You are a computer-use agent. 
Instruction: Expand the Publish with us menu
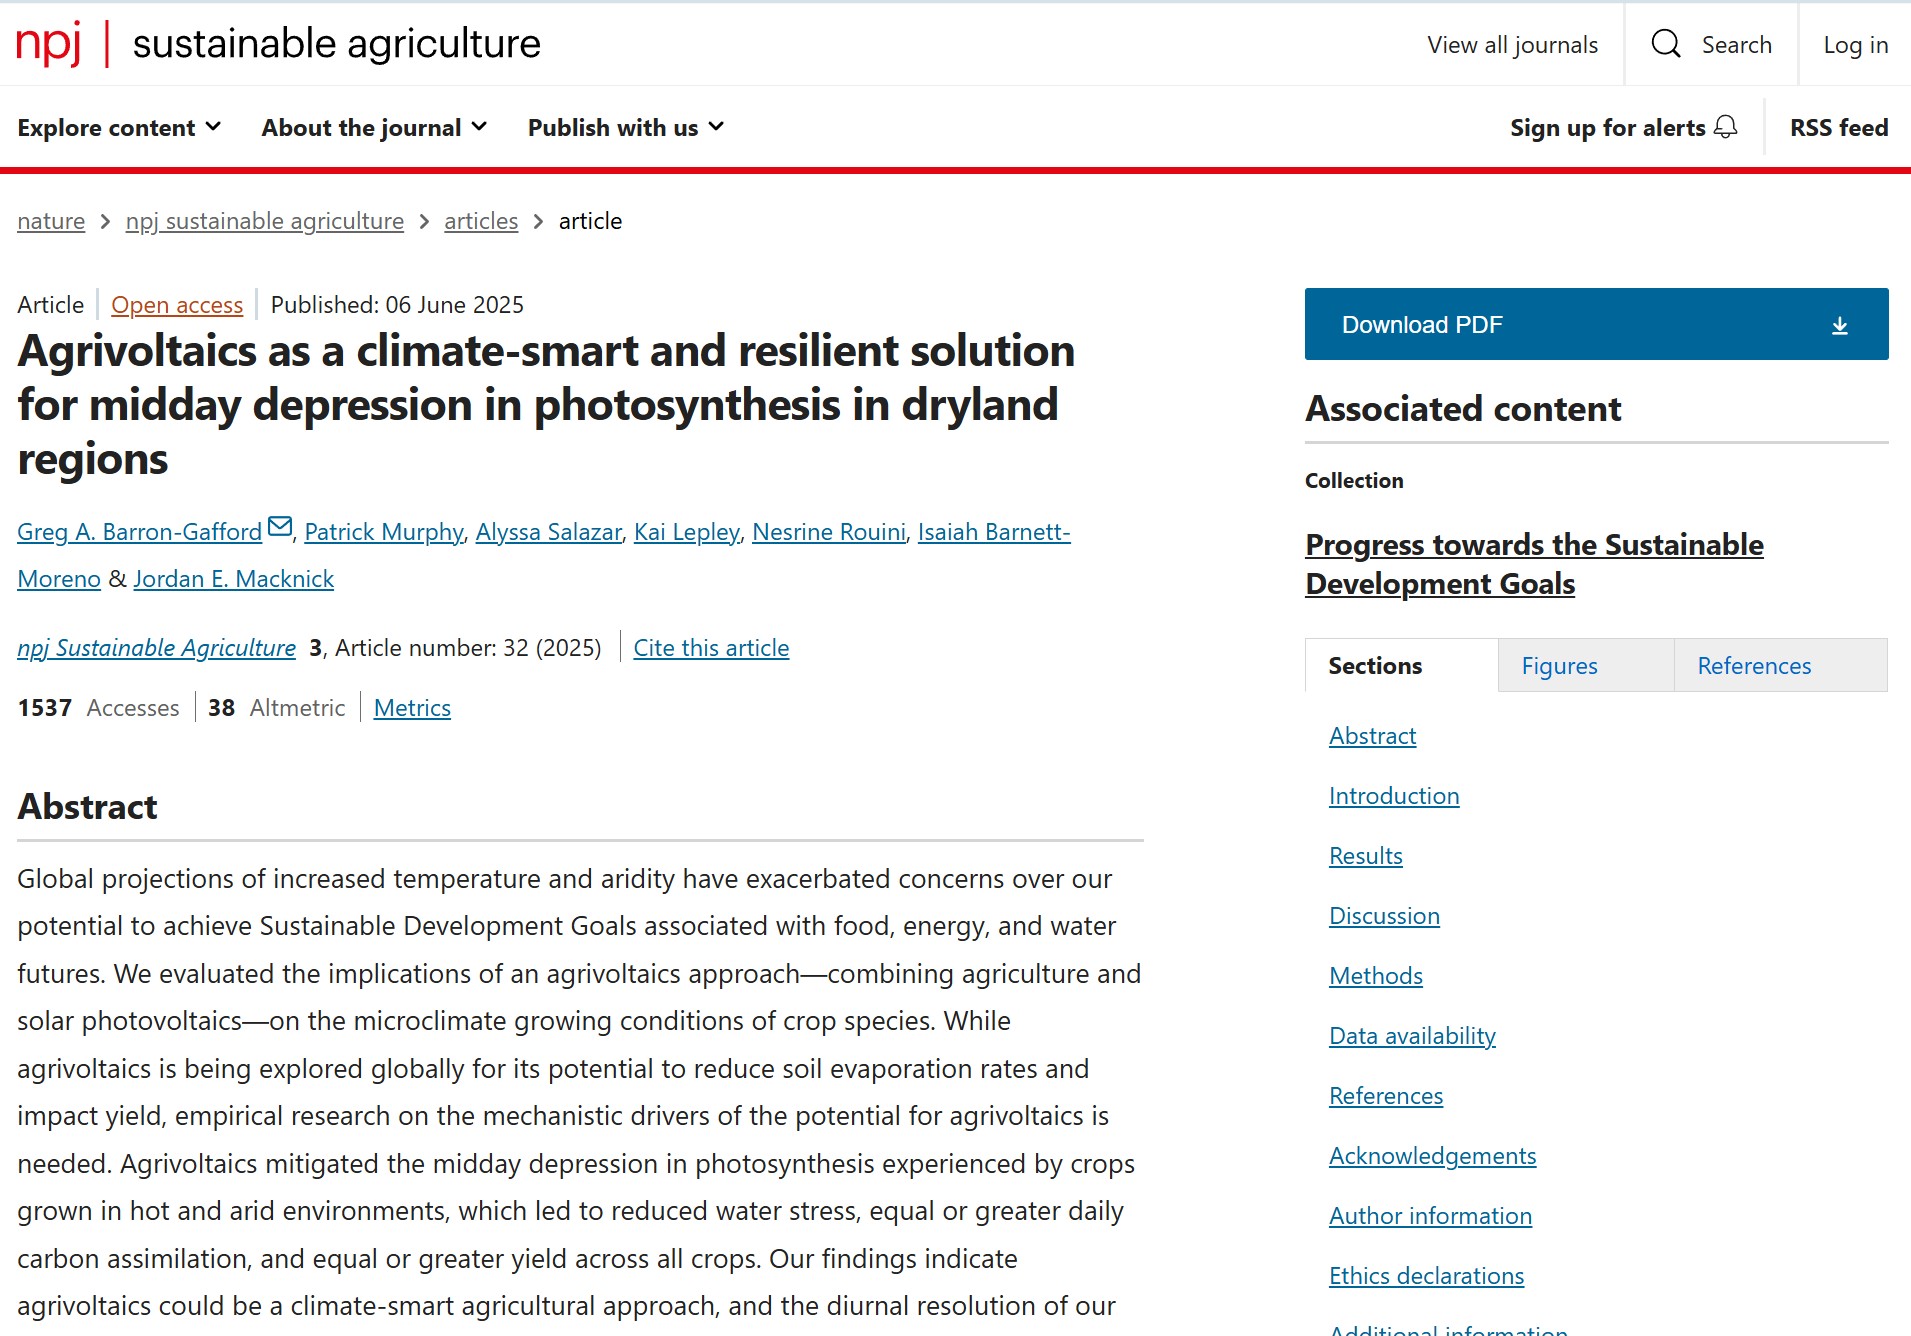625,127
